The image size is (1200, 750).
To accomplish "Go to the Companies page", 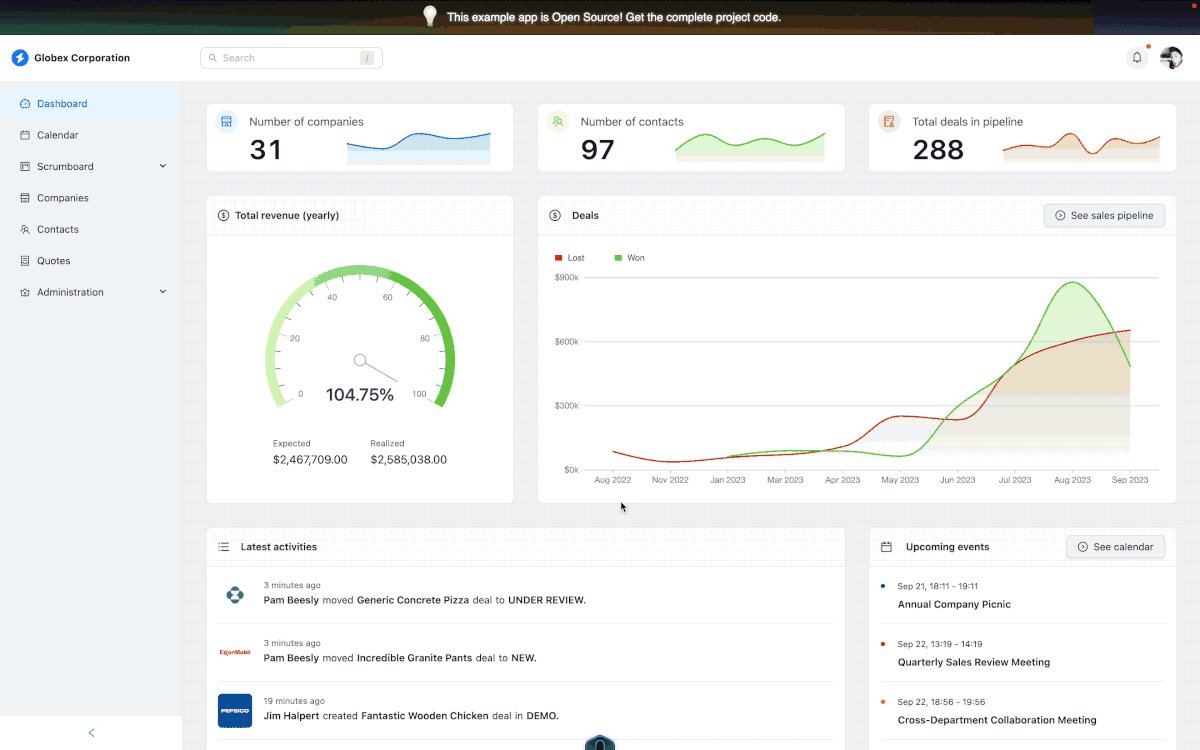I will (62, 198).
